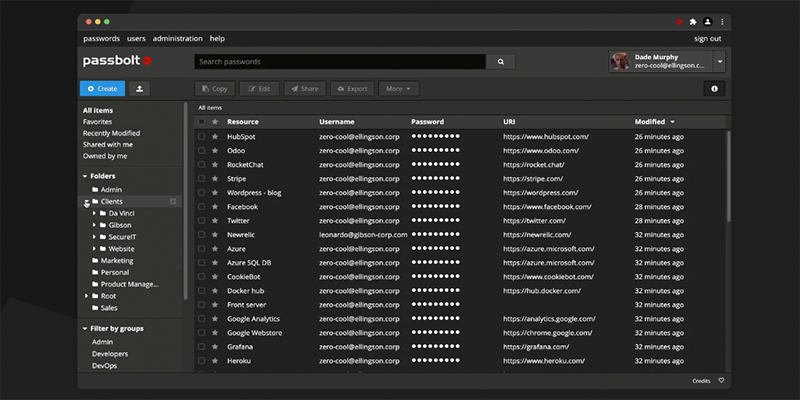The image size is (800, 400).
Task: Click the red passbolt extension icon
Action: 679,22
